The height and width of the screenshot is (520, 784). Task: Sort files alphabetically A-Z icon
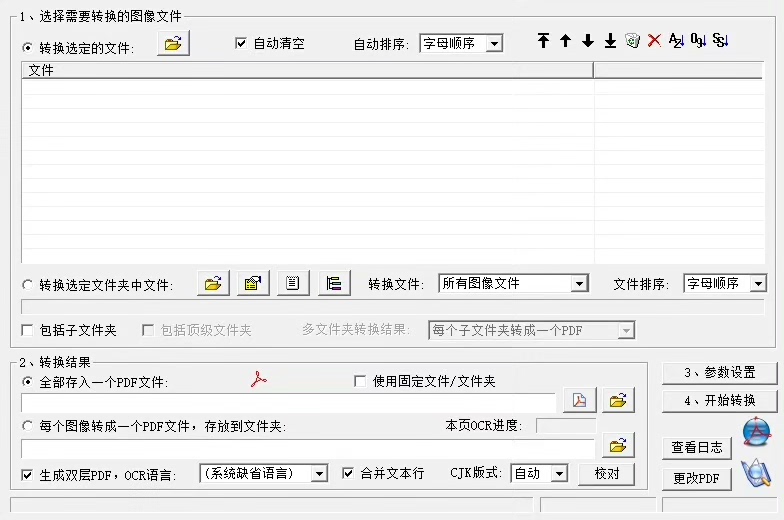tap(676, 40)
